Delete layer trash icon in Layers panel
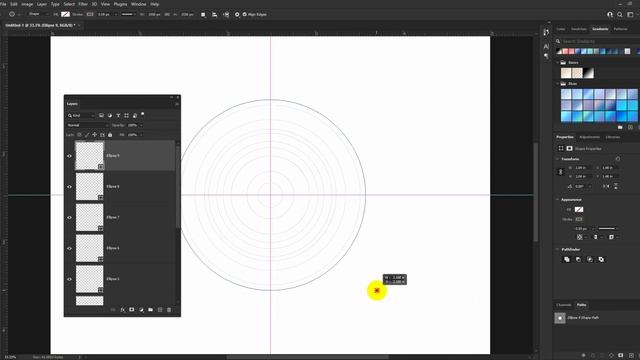The width and height of the screenshot is (640, 360). click(169, 310)
